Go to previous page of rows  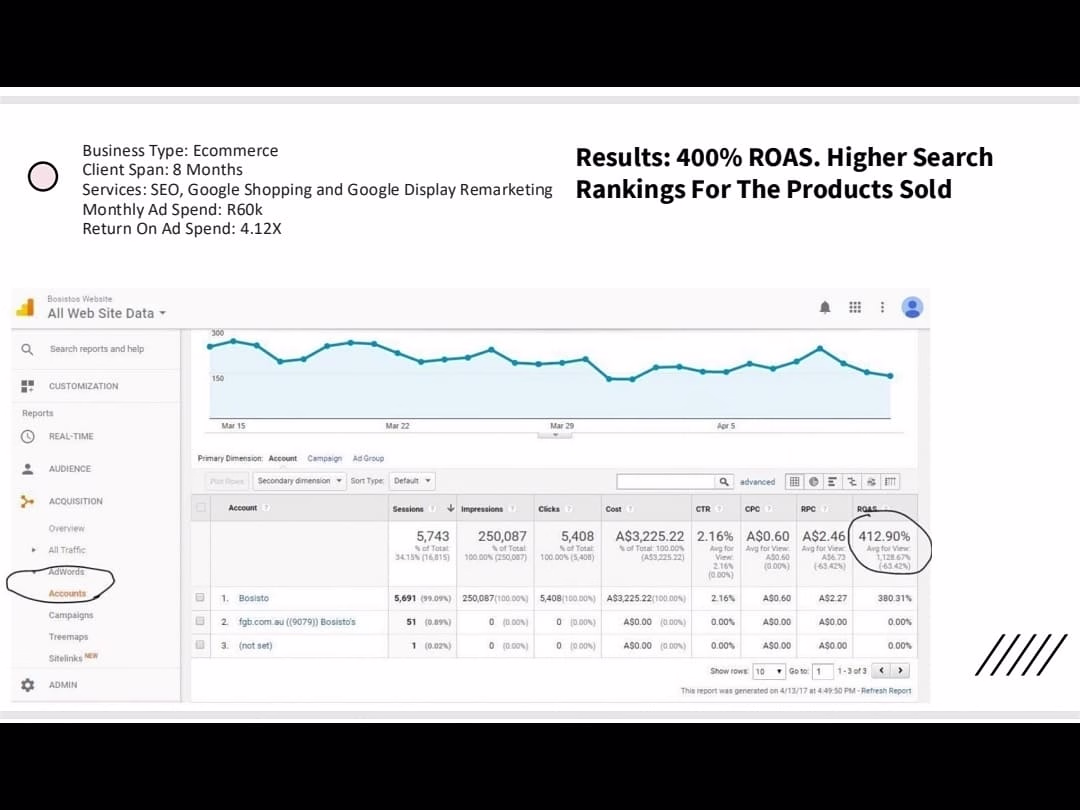point(881,670)
